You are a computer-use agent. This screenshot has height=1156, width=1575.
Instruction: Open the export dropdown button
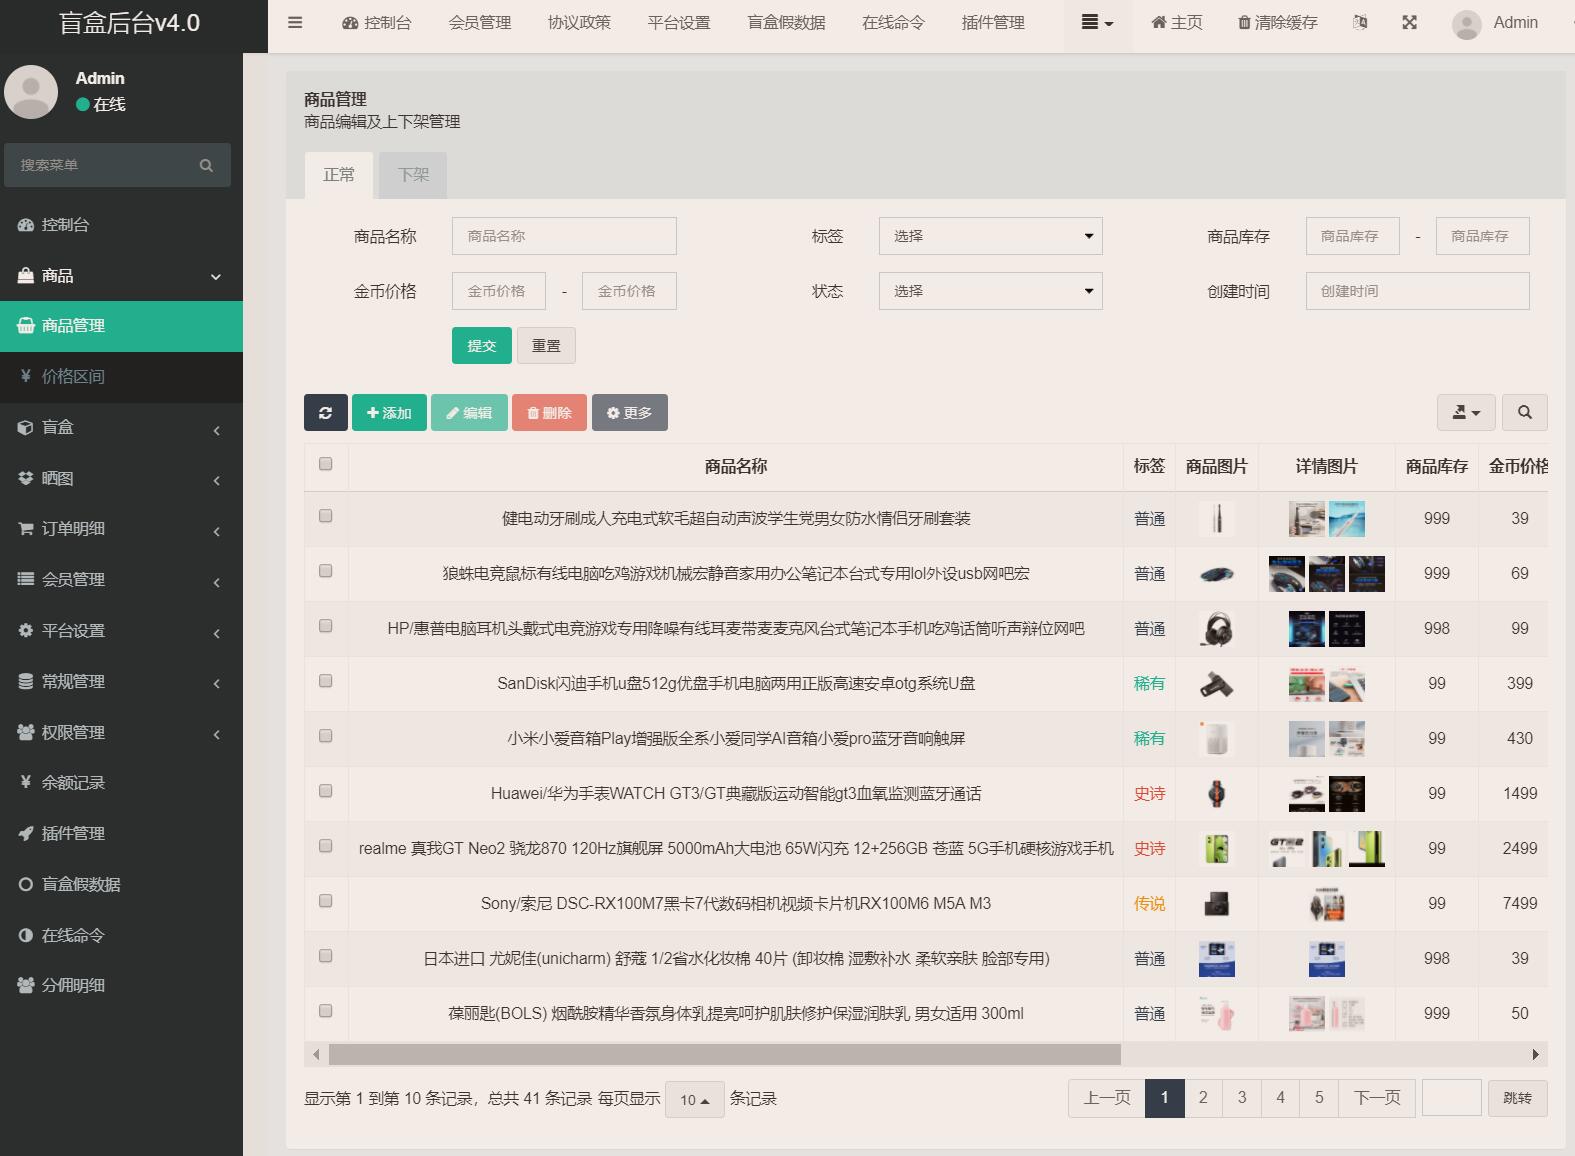tap(1466, 412)
